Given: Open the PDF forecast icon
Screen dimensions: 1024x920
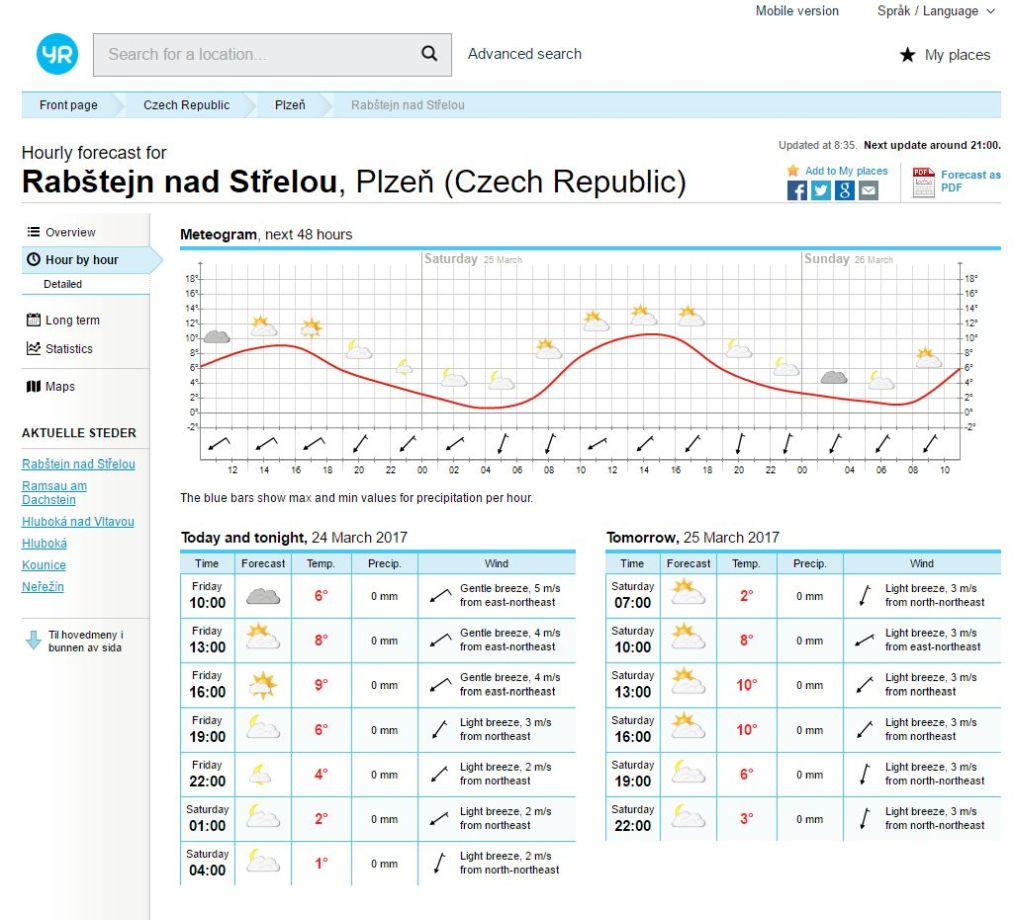Looking at the screenshot, I should [x=923, y=182].
